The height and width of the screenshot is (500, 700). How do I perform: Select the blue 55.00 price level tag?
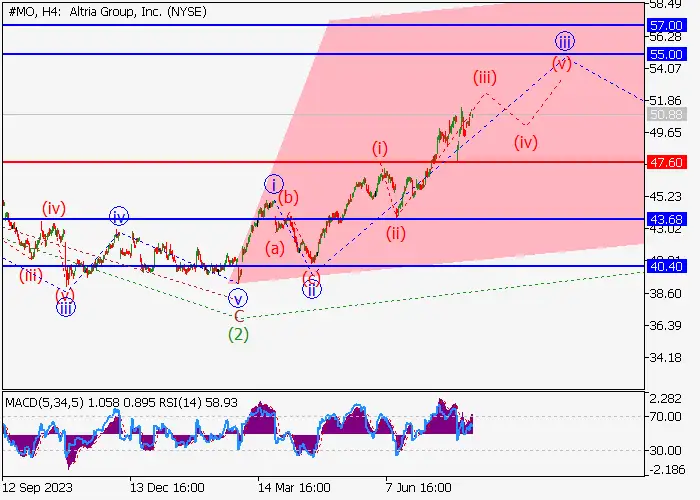[x=666, y=54]
